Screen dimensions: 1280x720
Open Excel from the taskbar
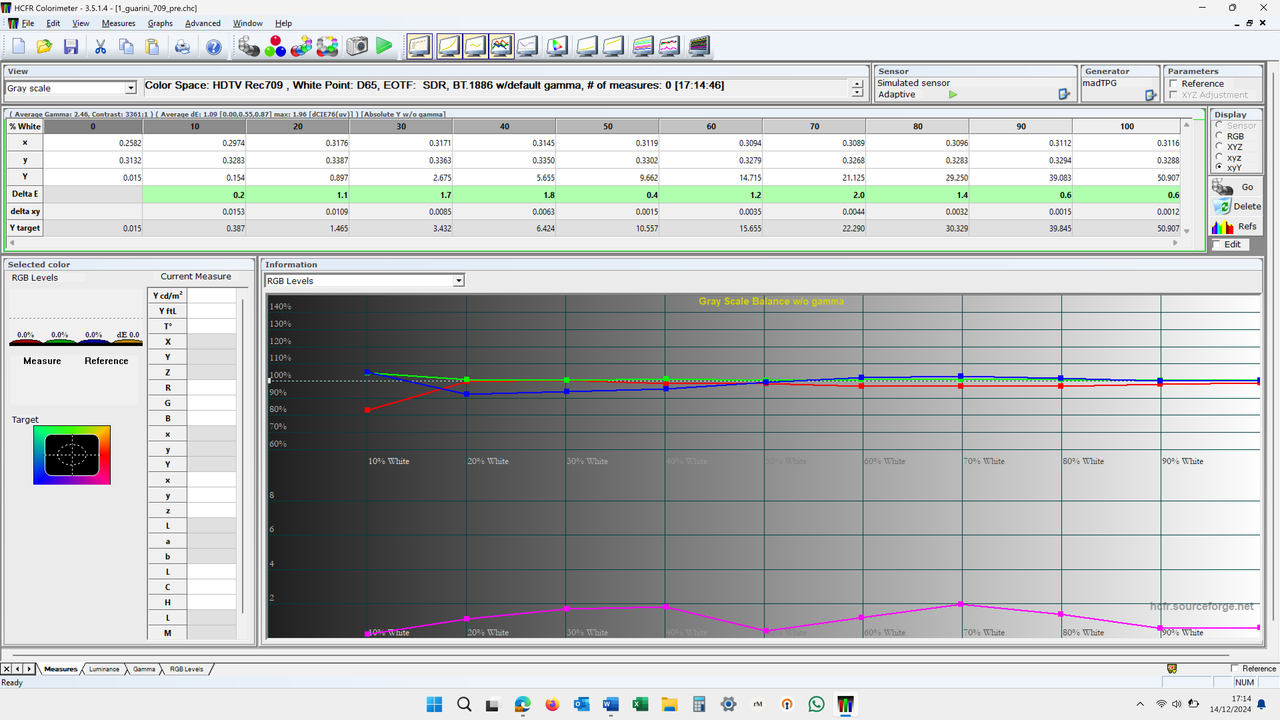point(640,704)
